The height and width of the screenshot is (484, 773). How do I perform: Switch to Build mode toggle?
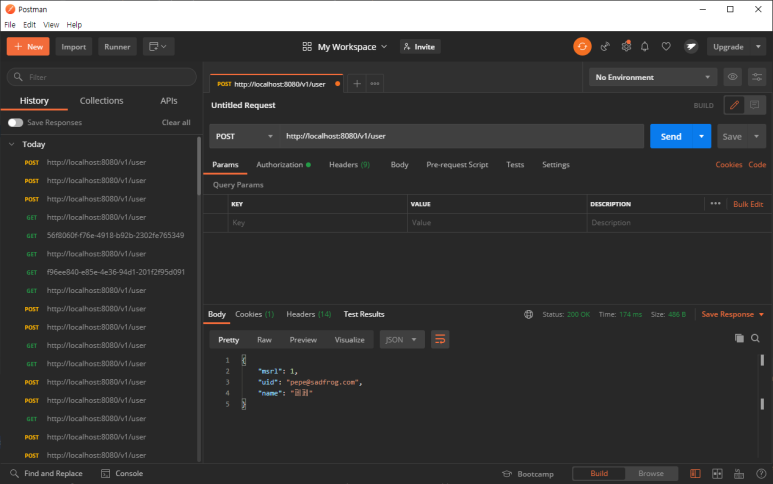tap(599, 473)
